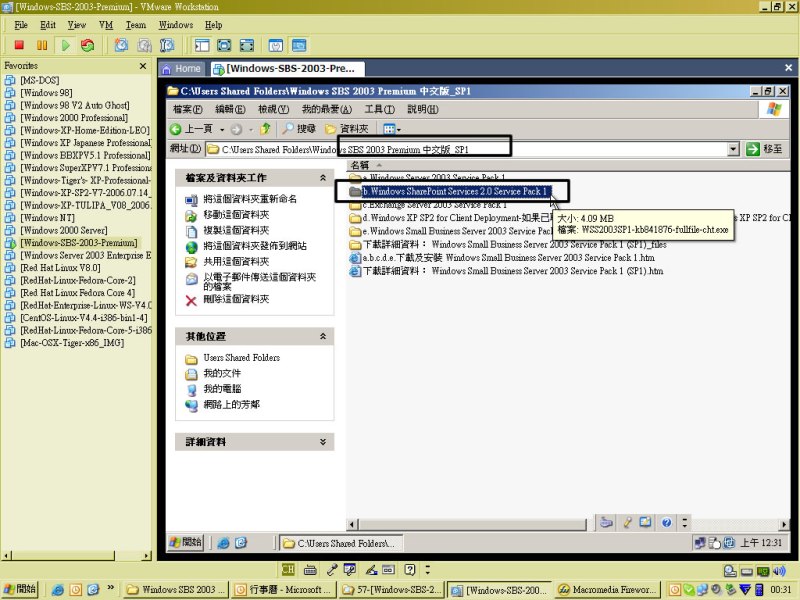Select [Windows 2000 Server] in Favorites
This screenshot has width=800, height=600.
point(64,230)
